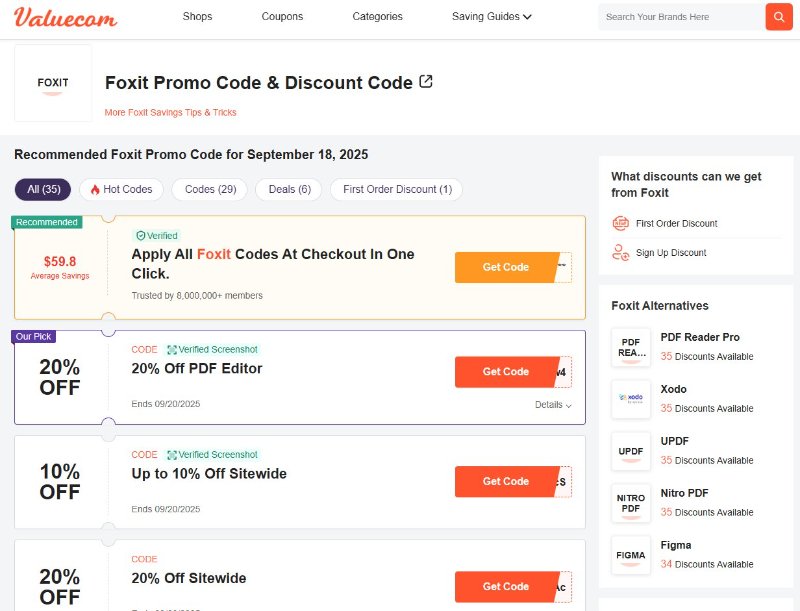Enable the Deals (6) filter

(288, 189)
